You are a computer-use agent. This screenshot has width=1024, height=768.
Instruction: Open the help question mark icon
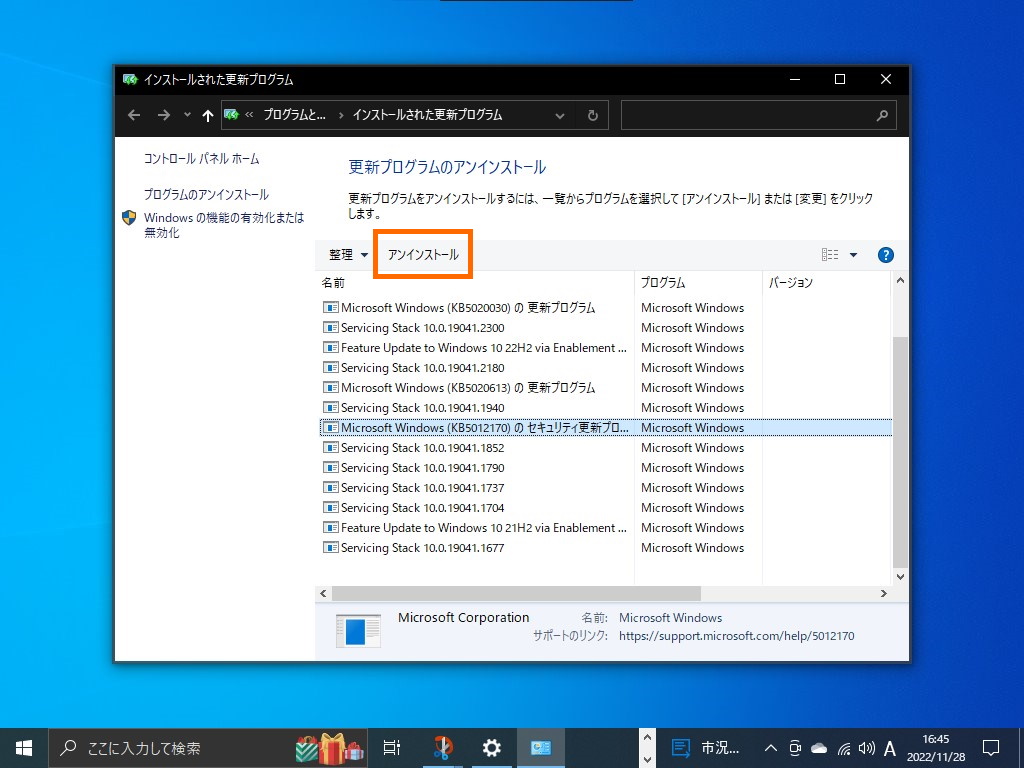coord(885,254)
